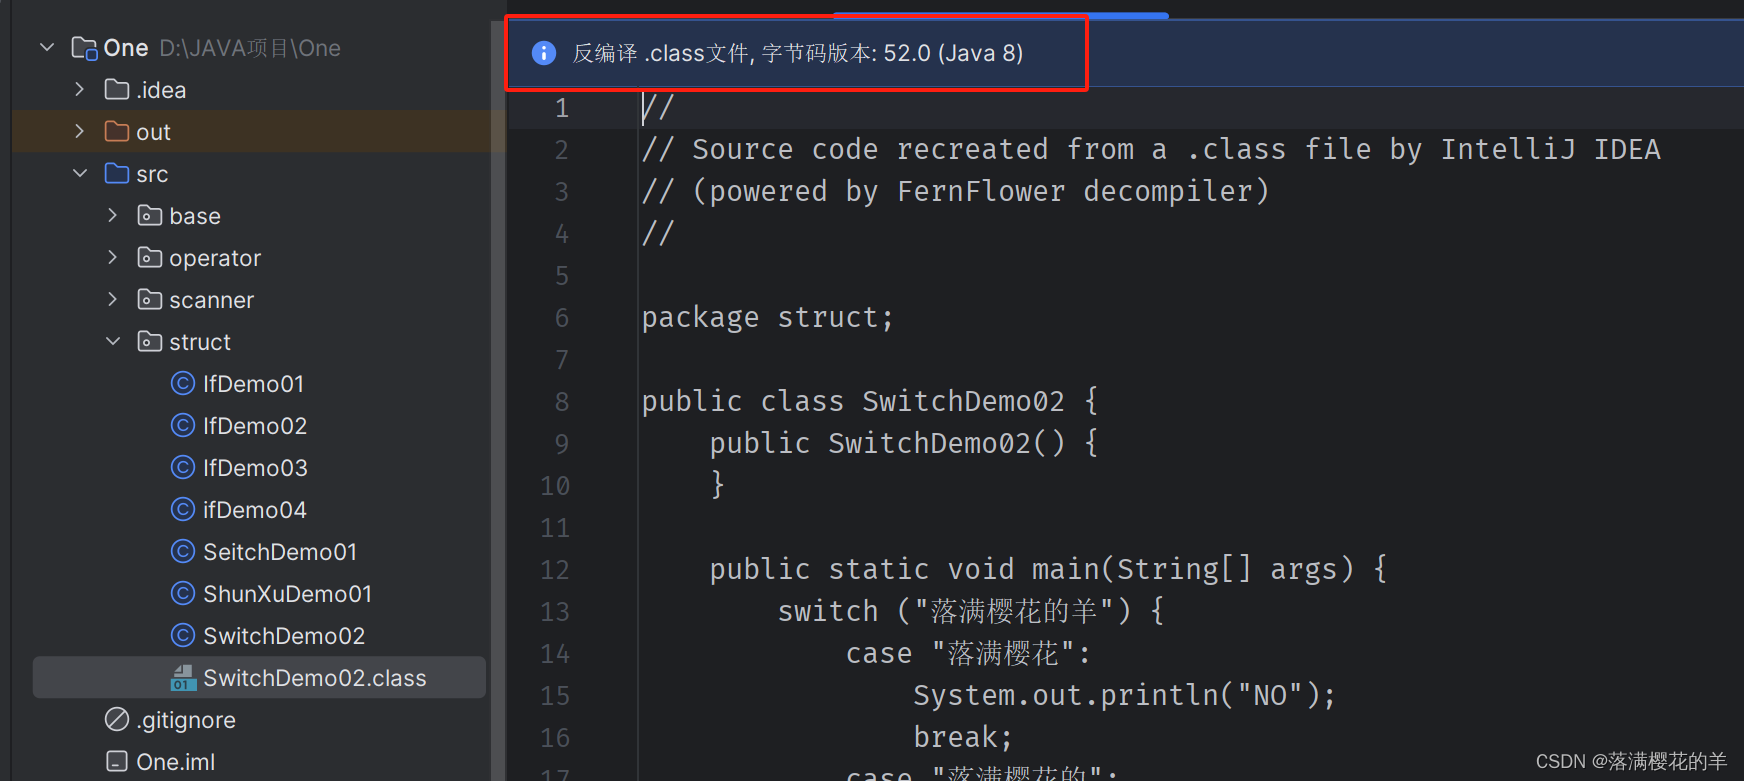Click the FernFlower decompiler comment line
Screen dimensions: 1744x781
955,191
